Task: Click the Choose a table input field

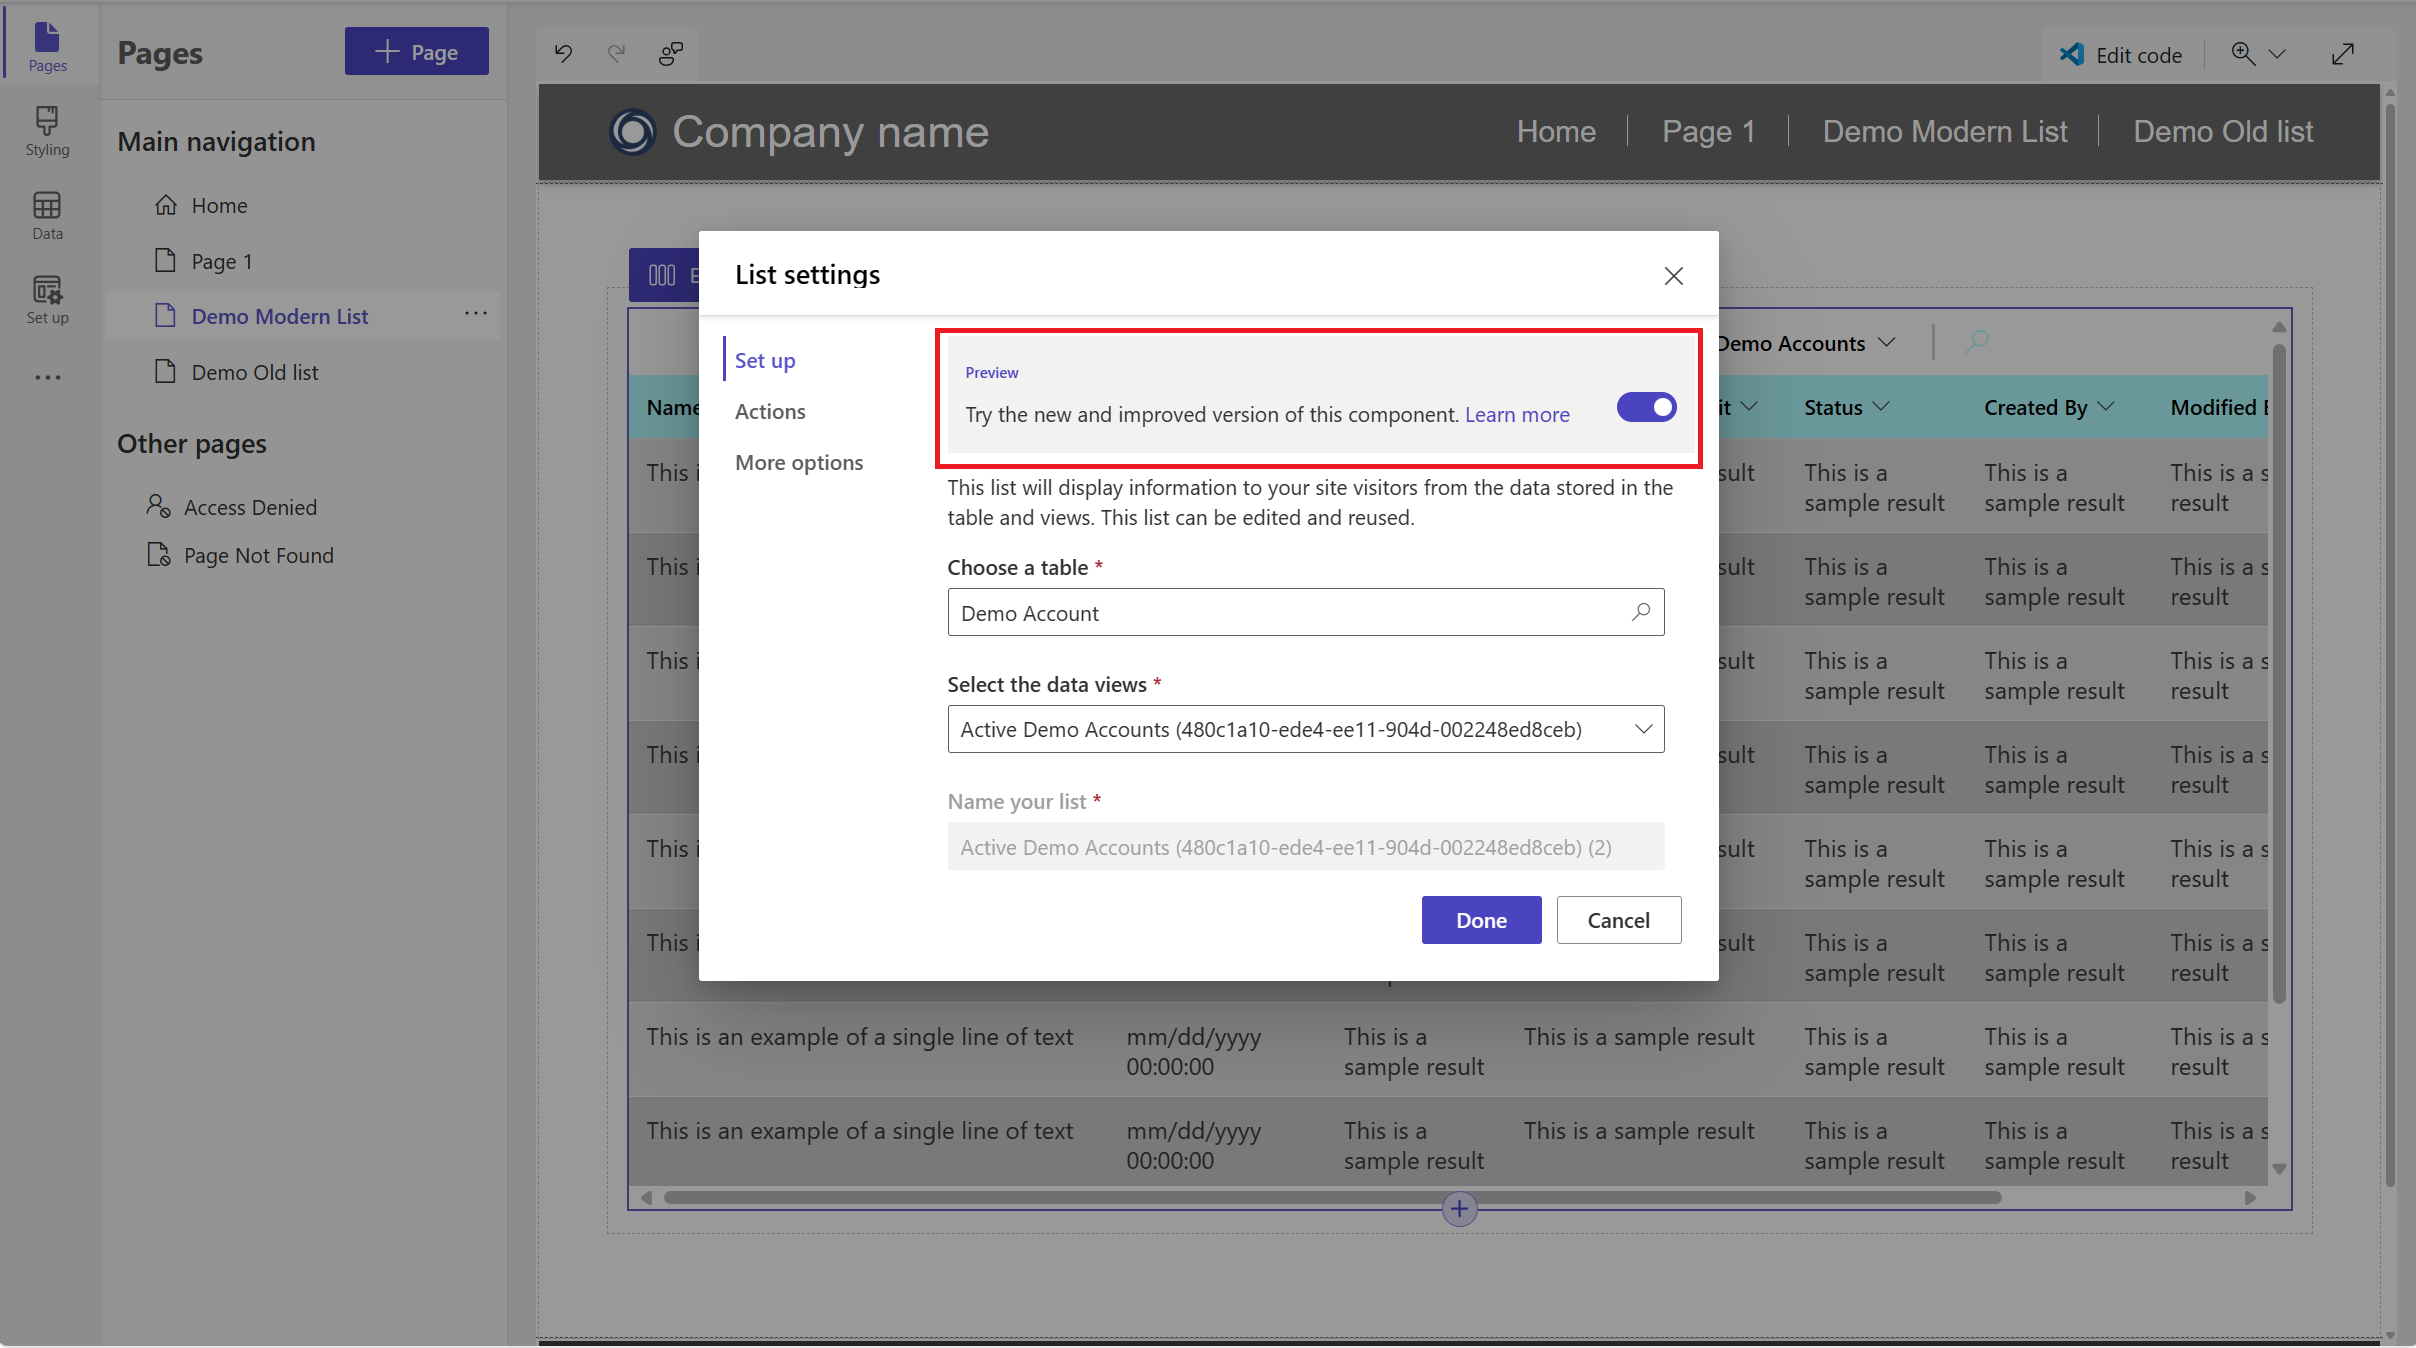Action: coord(1290,612)
